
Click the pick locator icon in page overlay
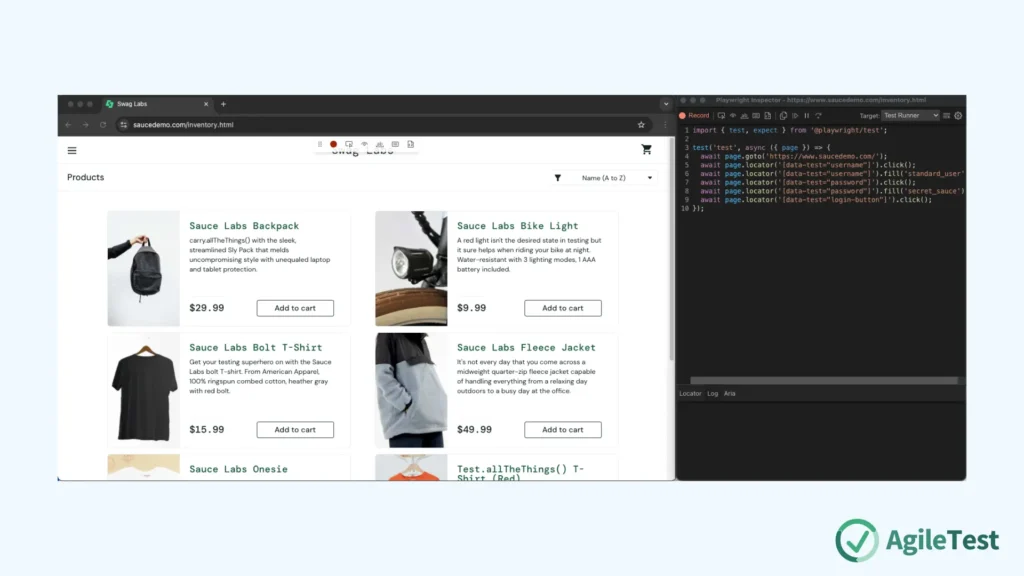pyautogui.click(x=349, y=144)
